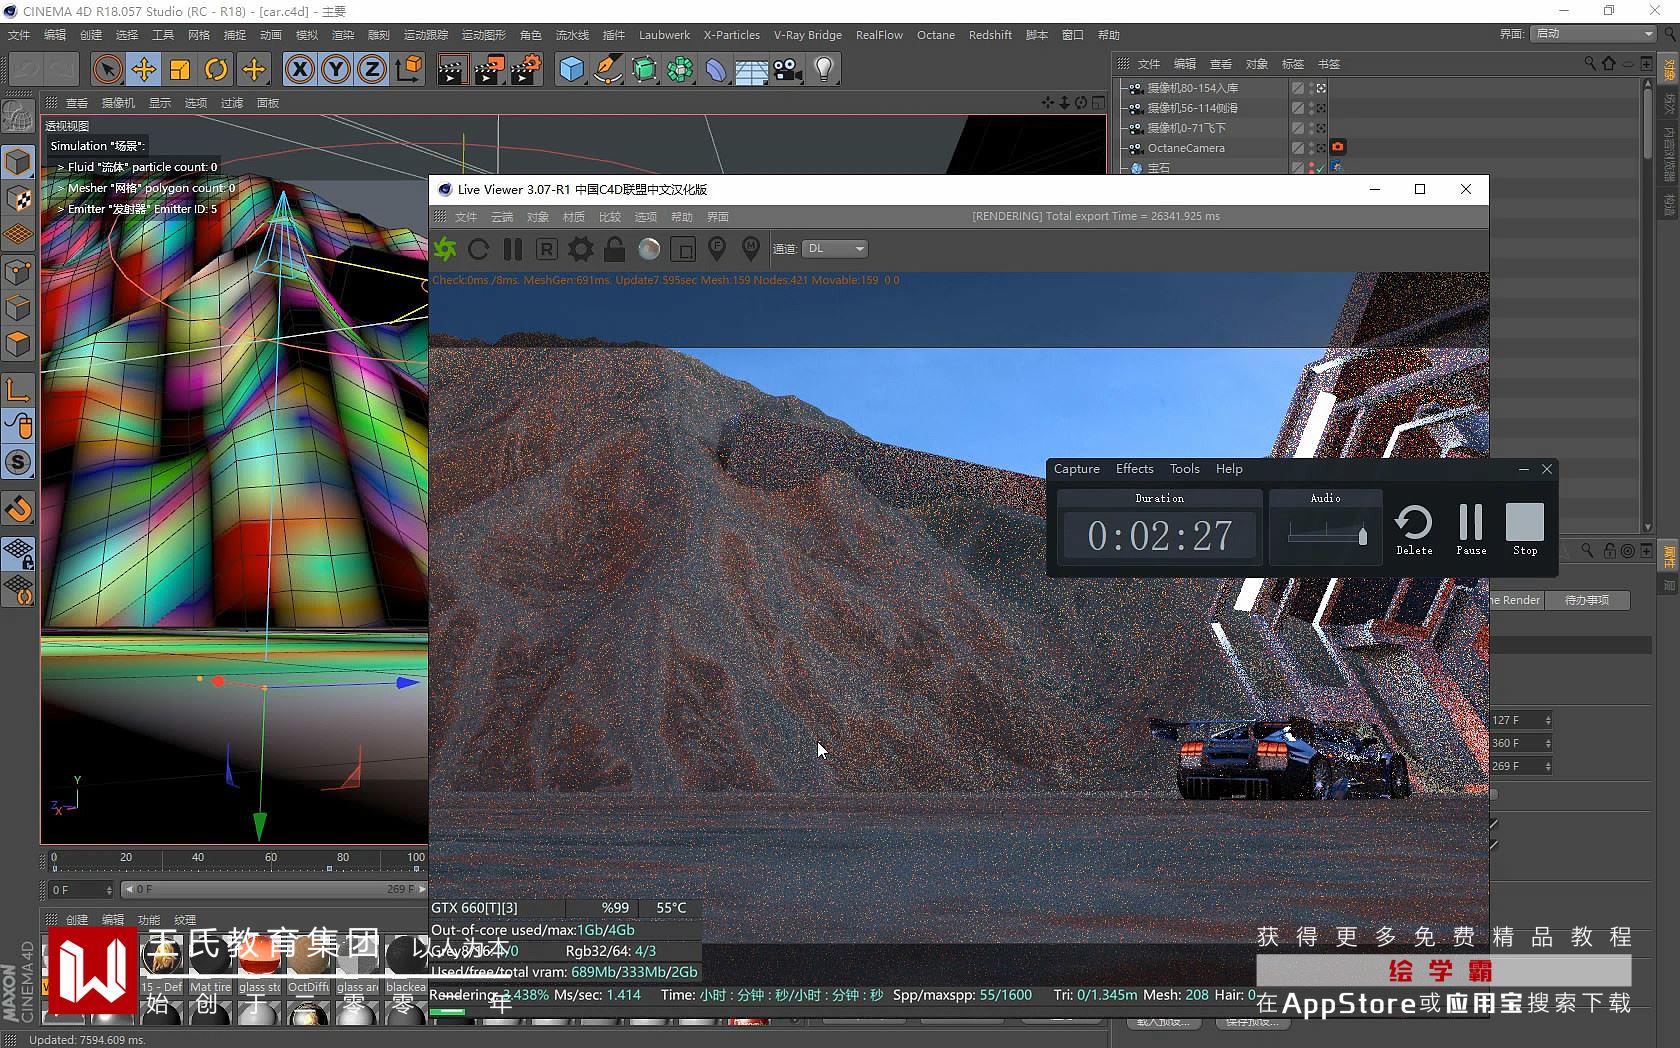Toggle Z axis lock
The height and width of the screenshot is (1048, 1680).
(x=372, y=69)
